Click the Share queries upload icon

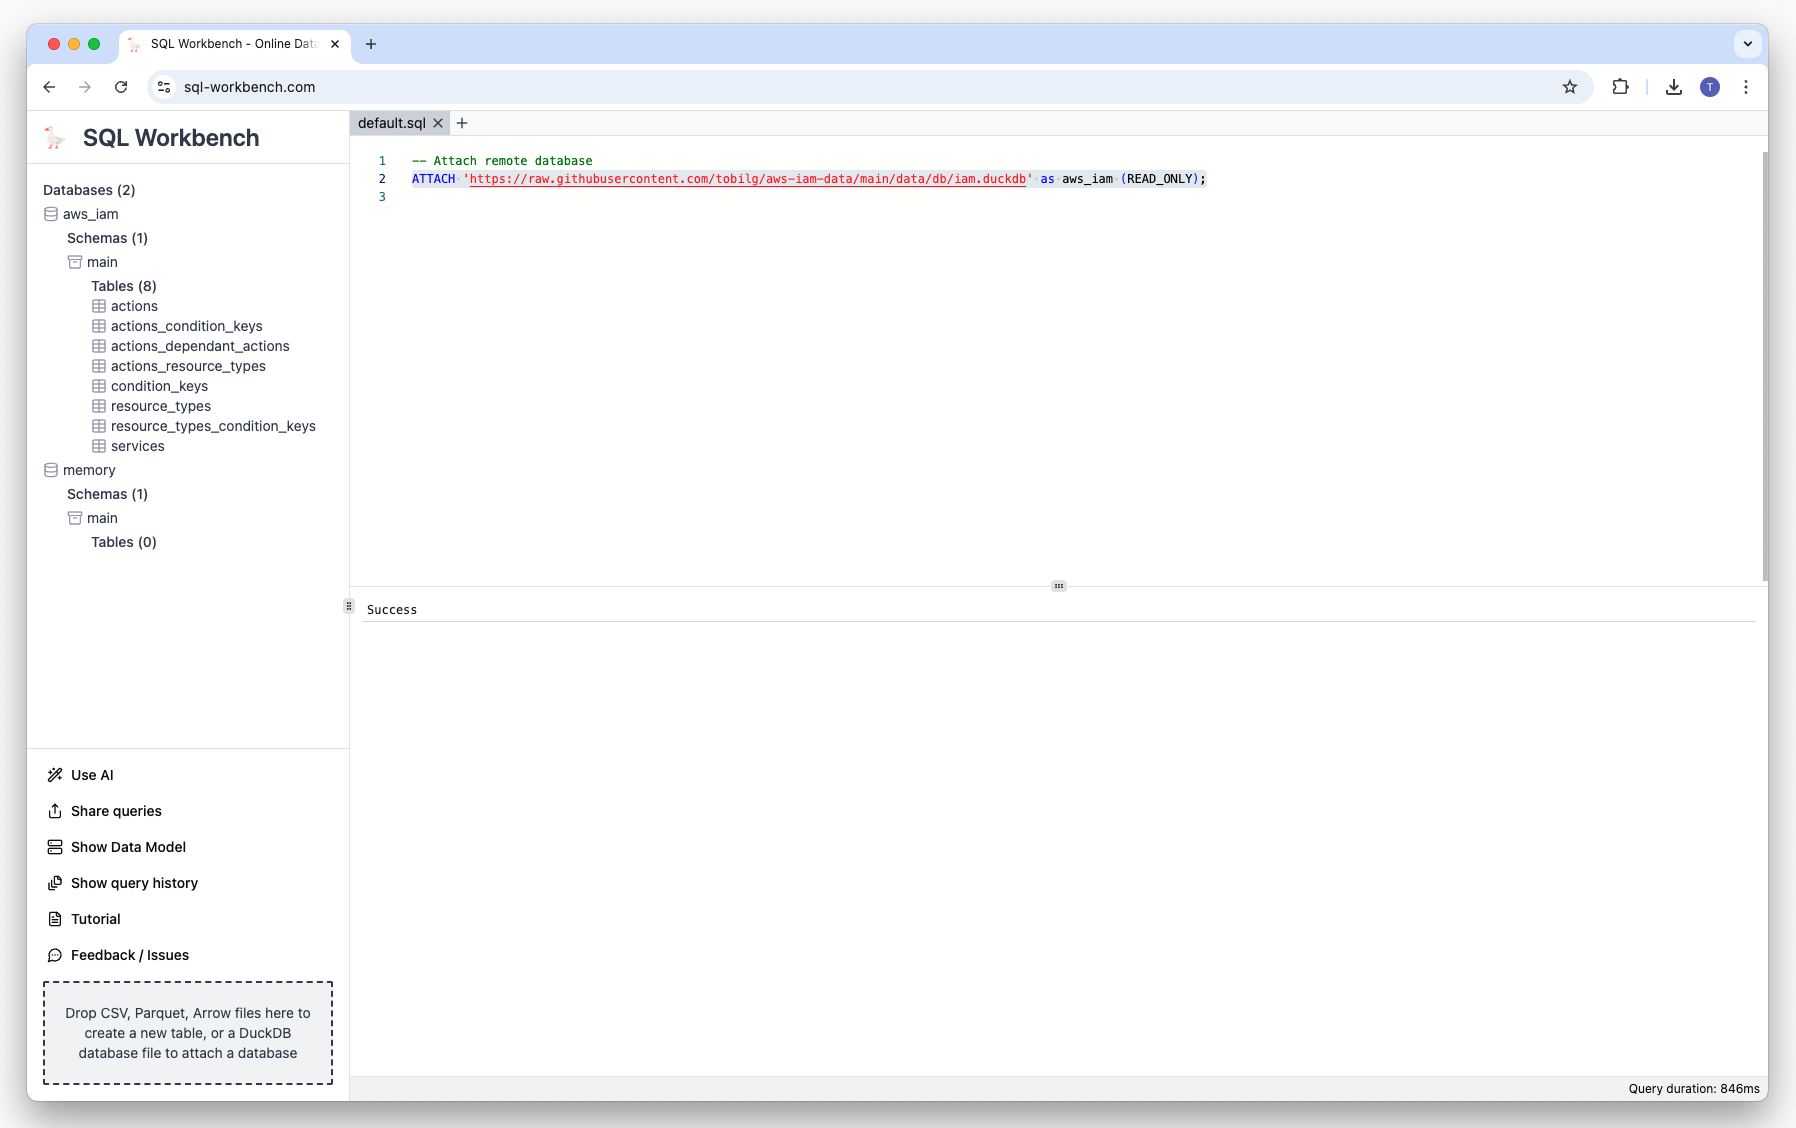click(55, 811)
